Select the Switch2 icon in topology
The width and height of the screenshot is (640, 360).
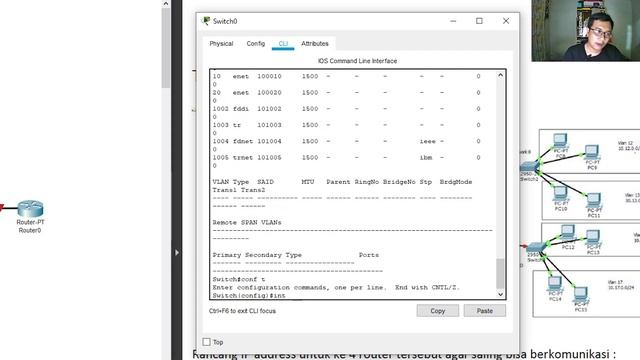[529, 167]
